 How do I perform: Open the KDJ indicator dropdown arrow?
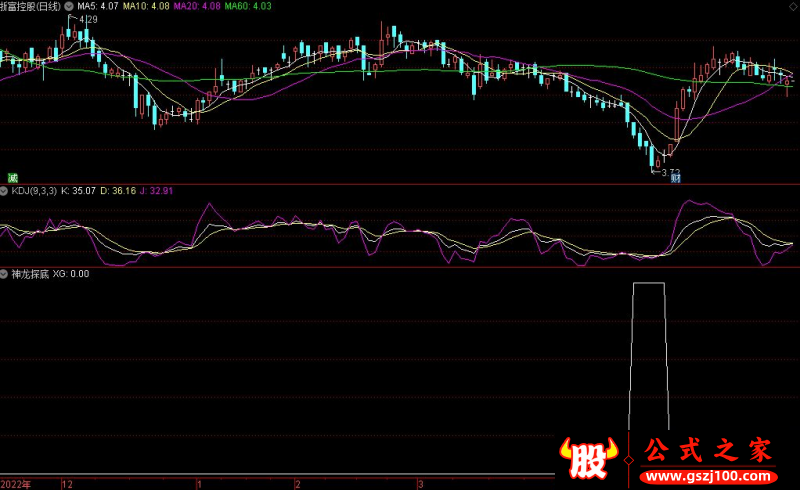pos(4,190)
